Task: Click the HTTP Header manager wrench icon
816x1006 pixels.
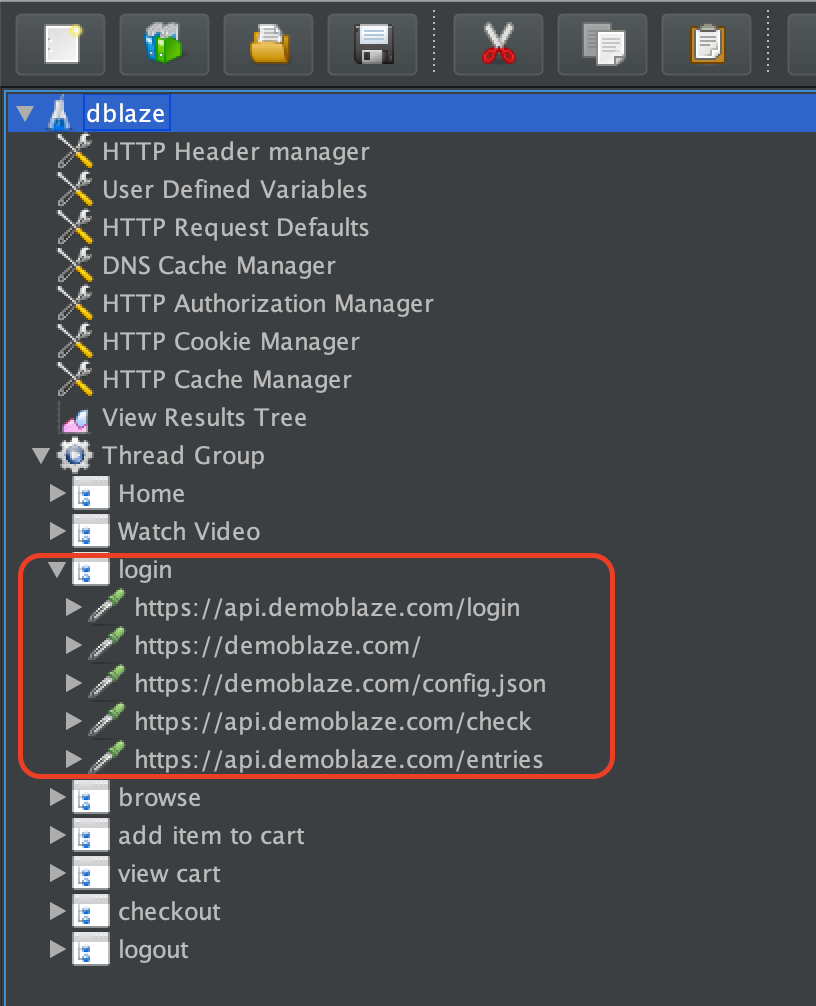Action: [x=75, y=151]
